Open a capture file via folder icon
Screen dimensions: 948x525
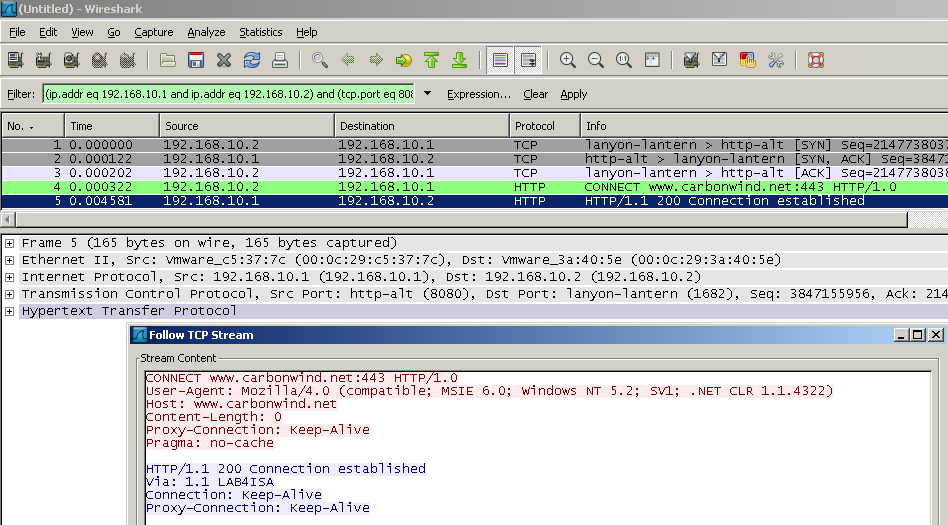[x=167, y=60]
